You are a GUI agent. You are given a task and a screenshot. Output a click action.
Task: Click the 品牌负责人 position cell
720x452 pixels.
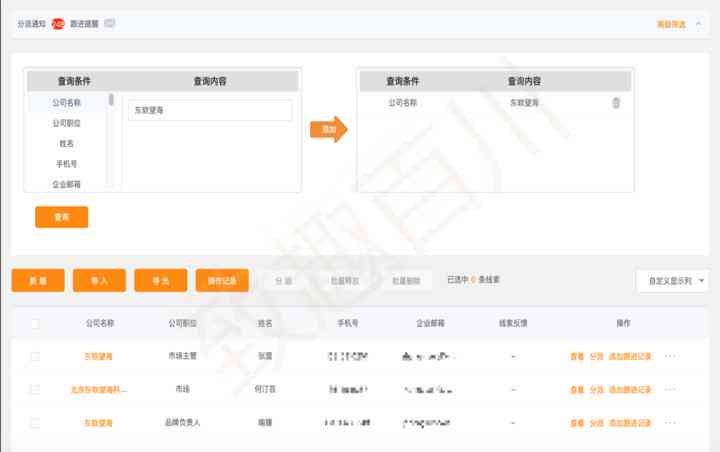coord(182,423)
